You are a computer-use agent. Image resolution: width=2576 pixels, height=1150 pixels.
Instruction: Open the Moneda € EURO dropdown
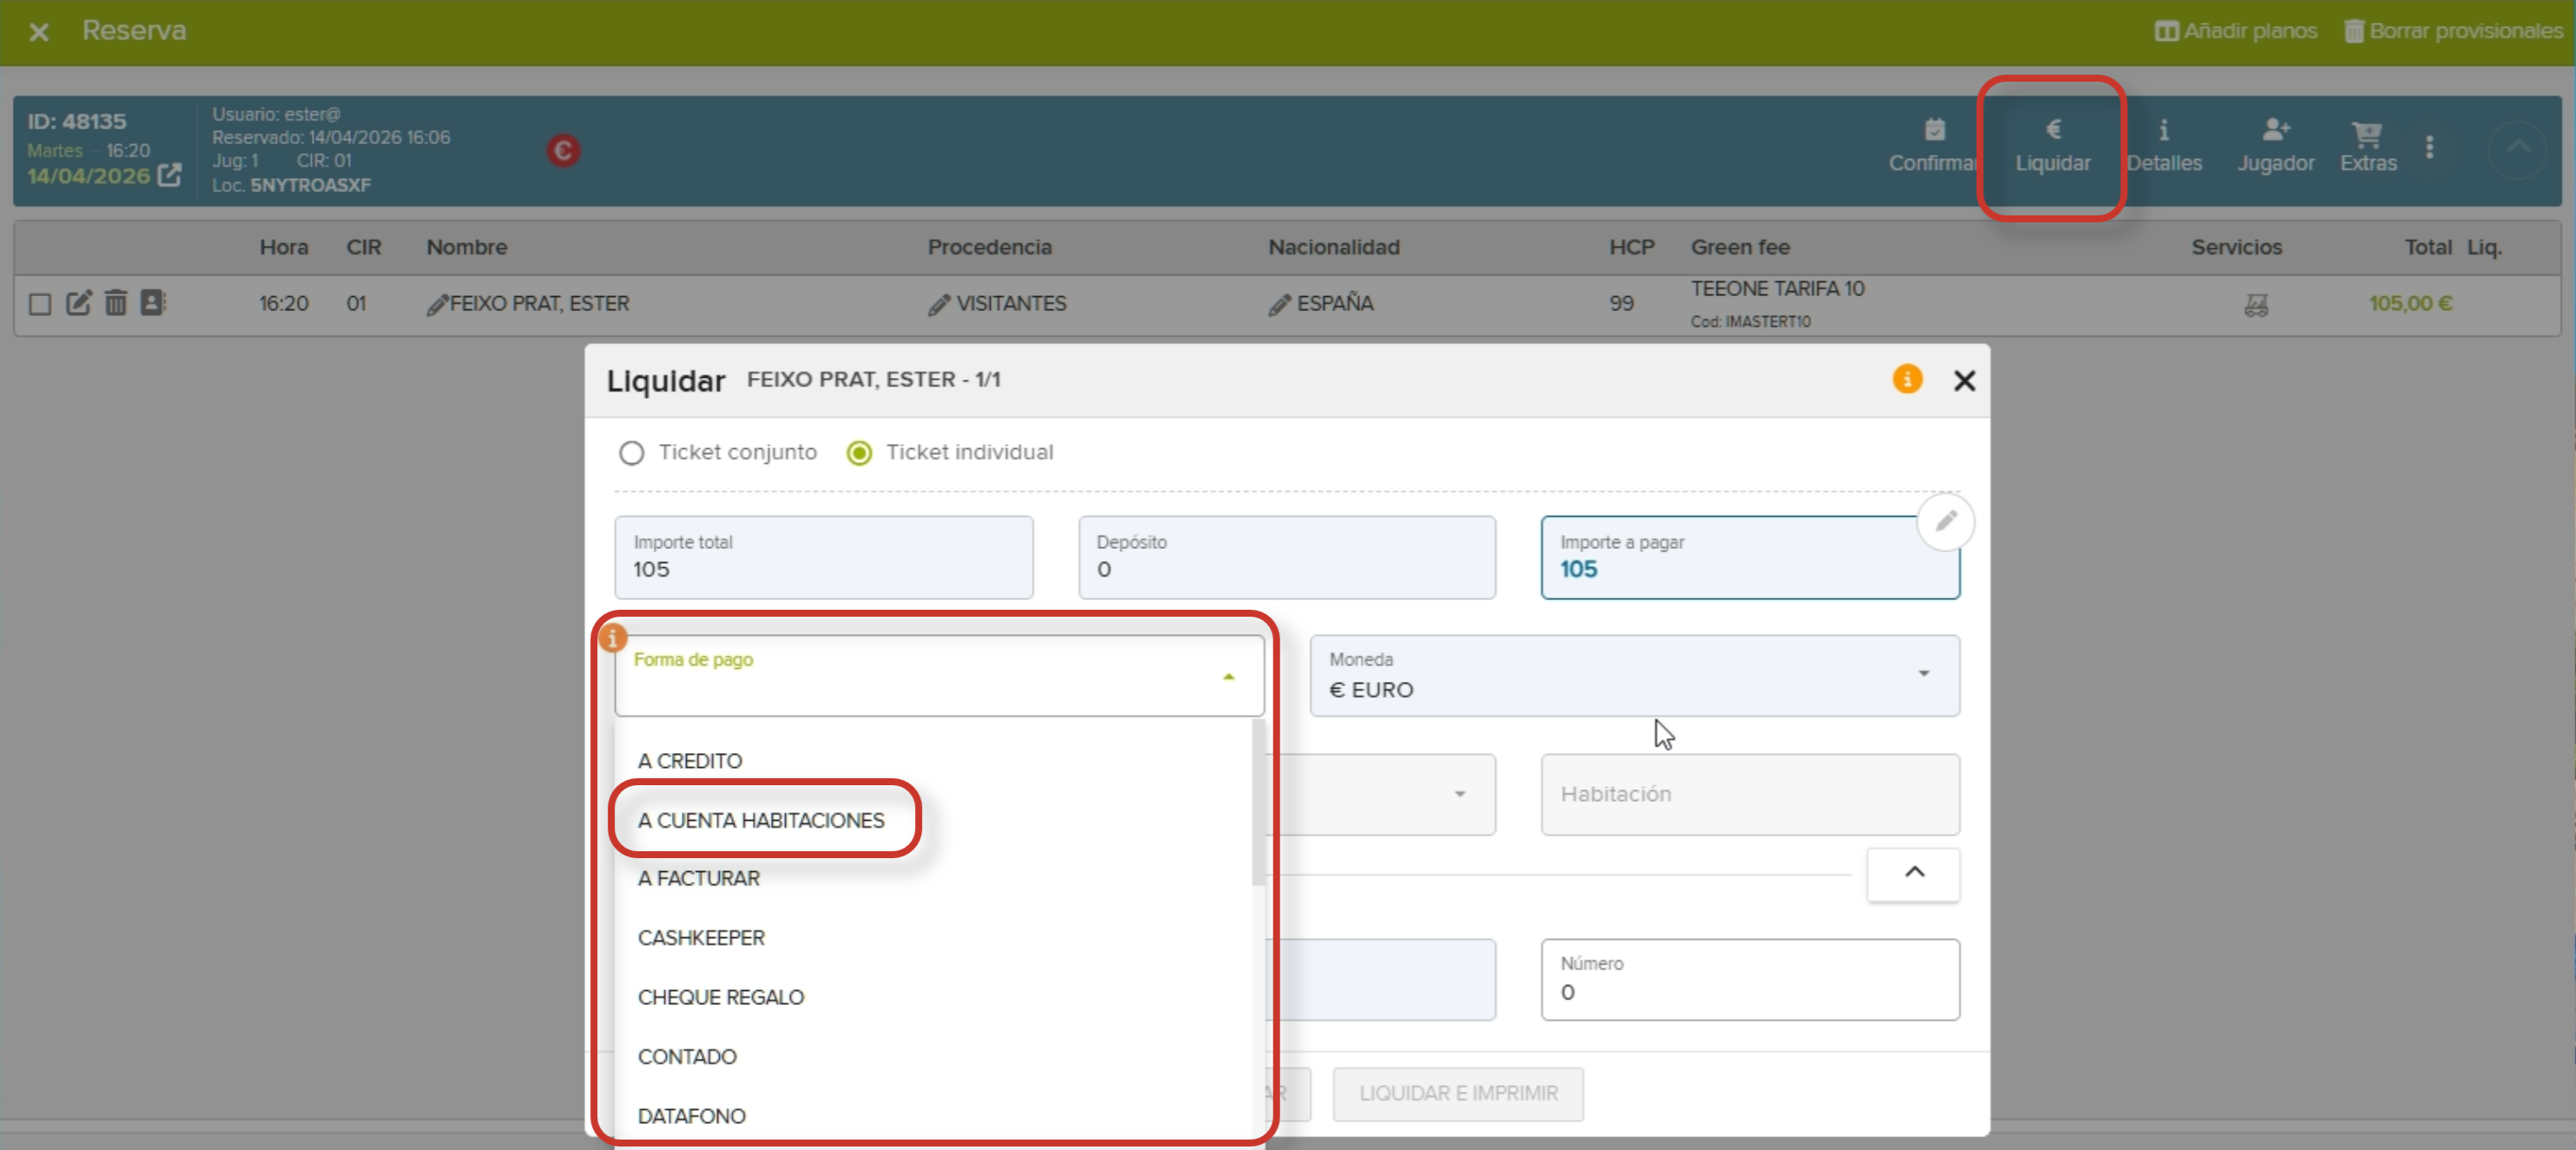pyautogui.click(x=1635, y=675)
